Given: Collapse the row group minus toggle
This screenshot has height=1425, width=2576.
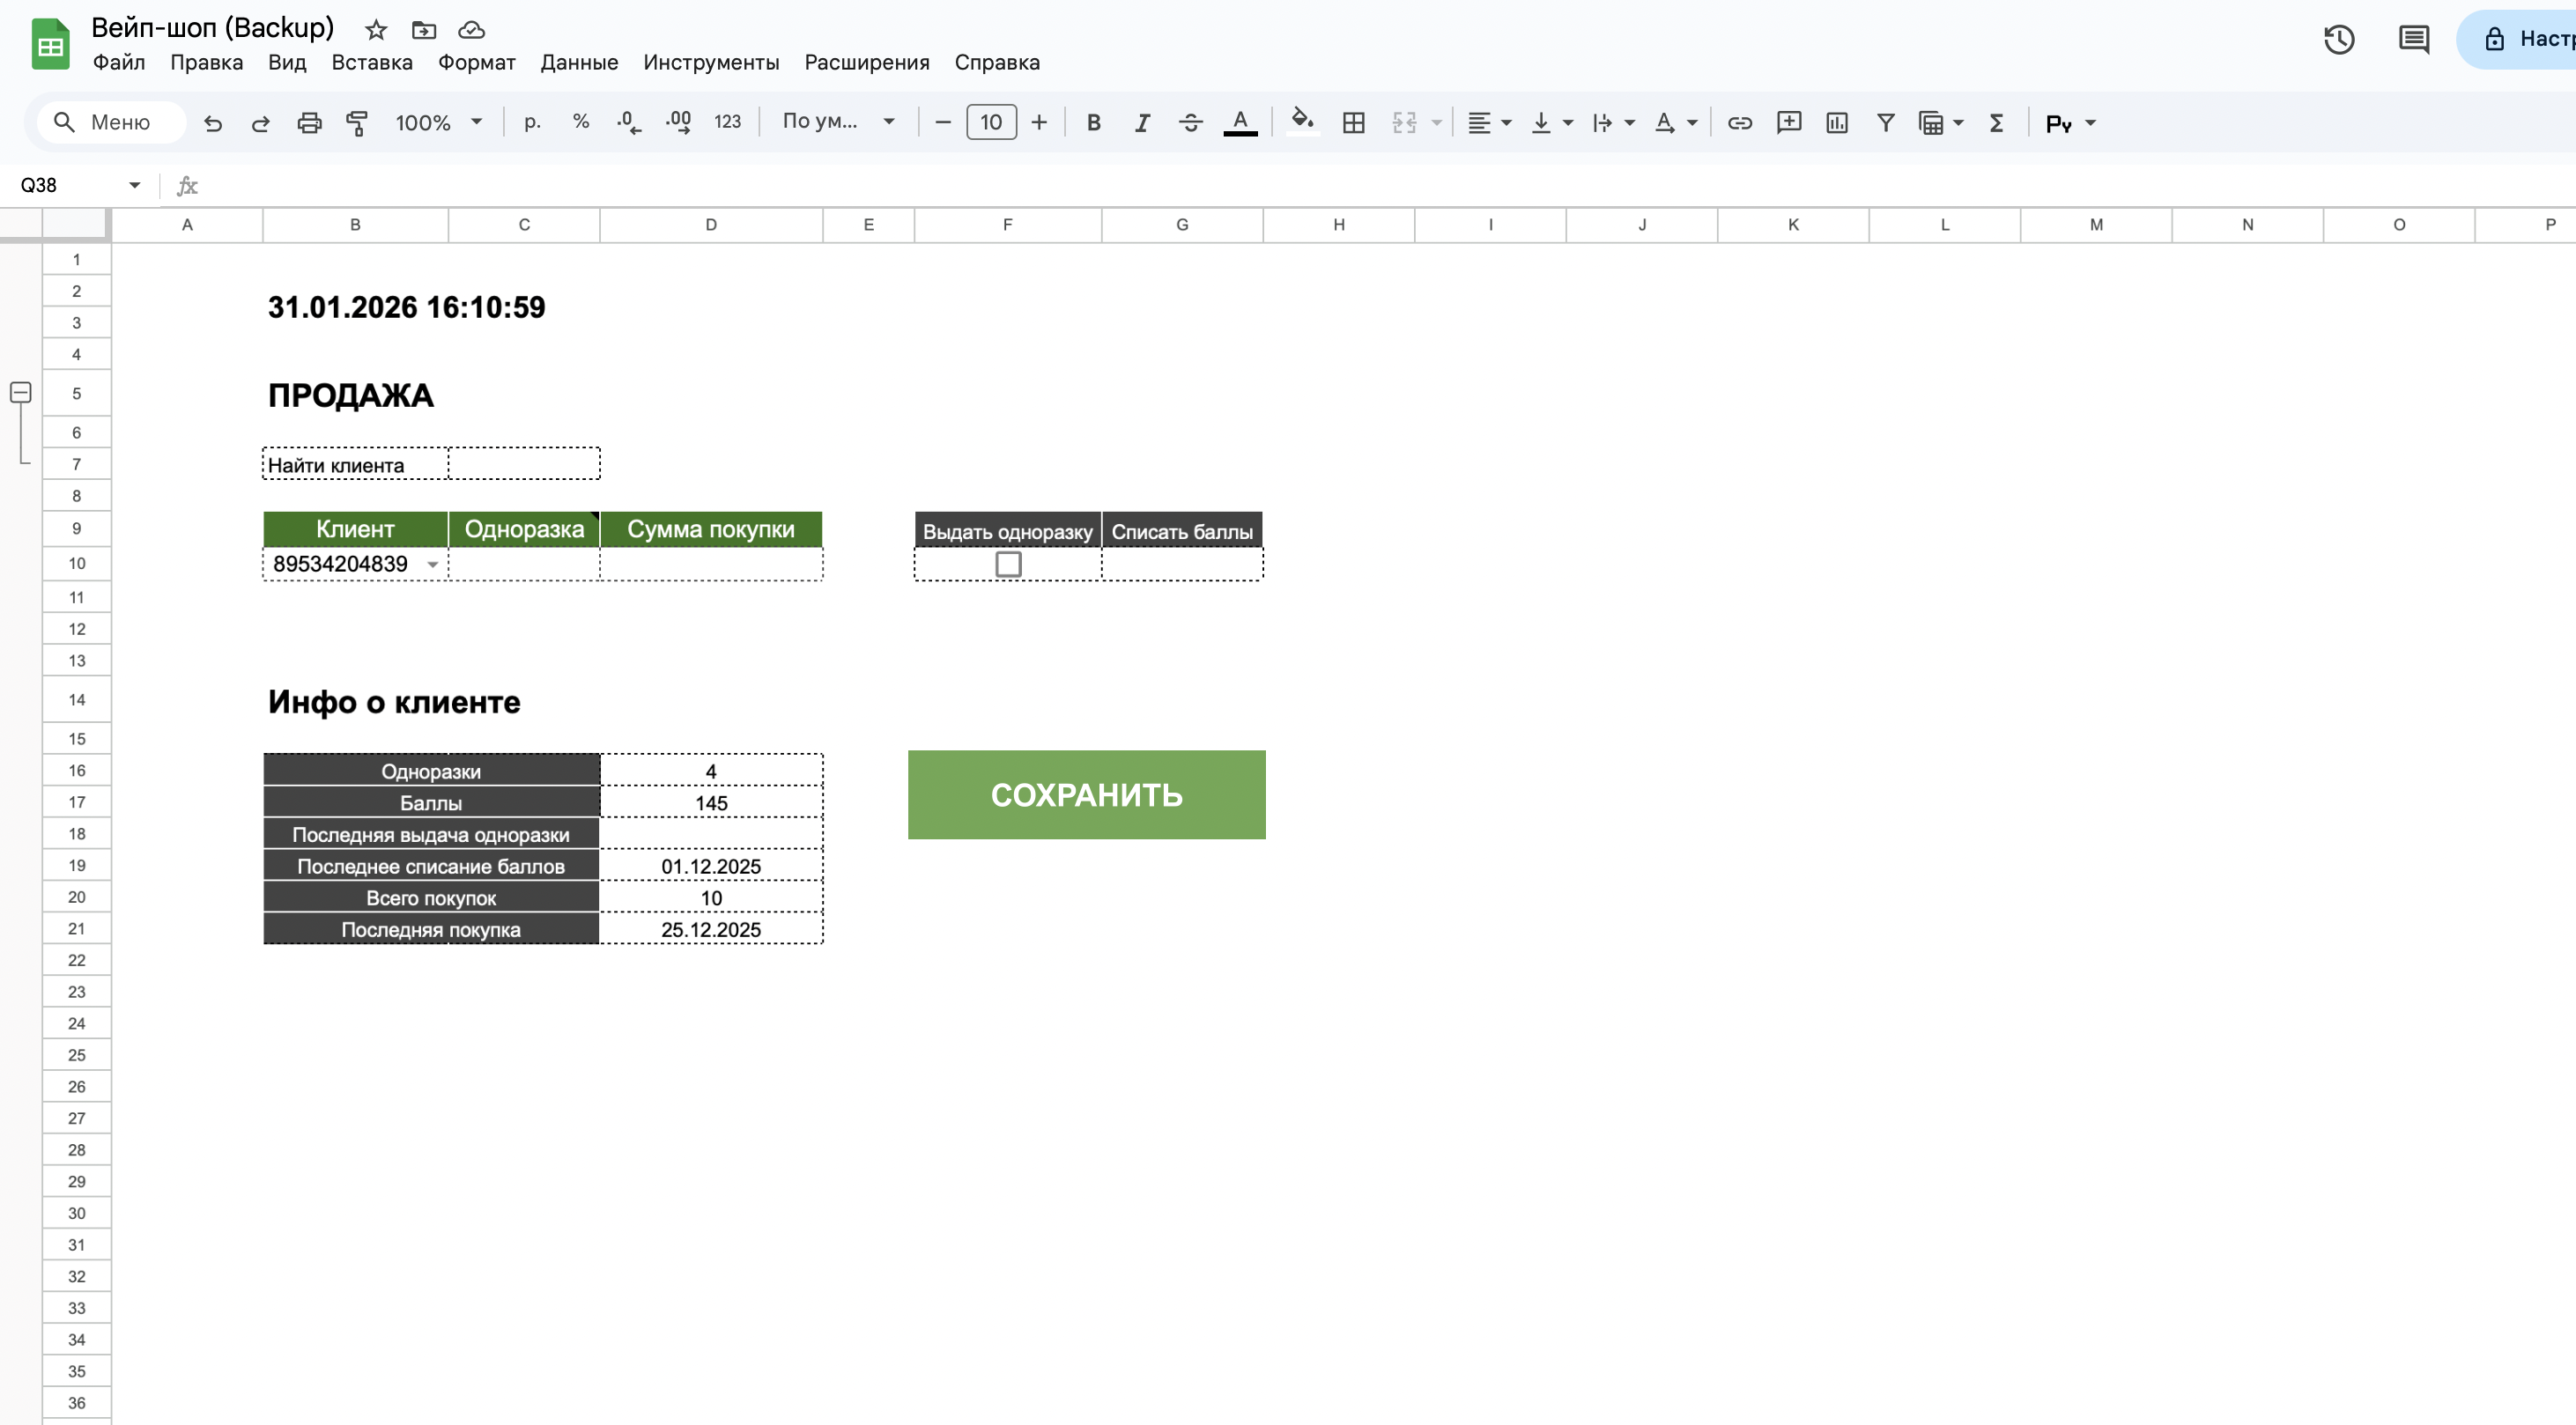Looking at the screenshot, I should [x=21, y=393].
